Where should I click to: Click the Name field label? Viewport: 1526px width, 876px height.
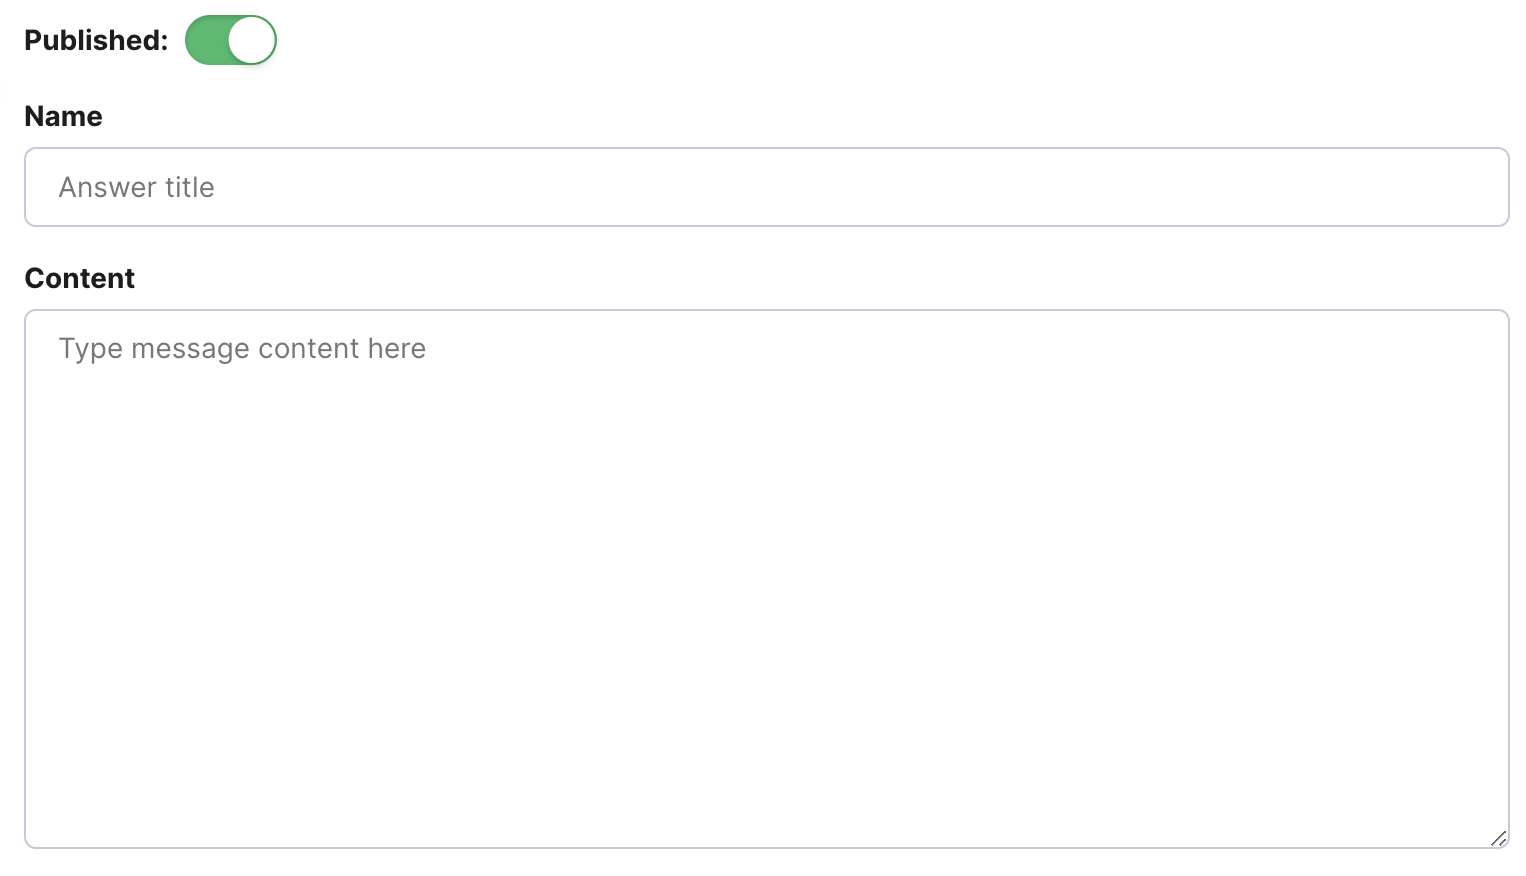pos(63,116)
